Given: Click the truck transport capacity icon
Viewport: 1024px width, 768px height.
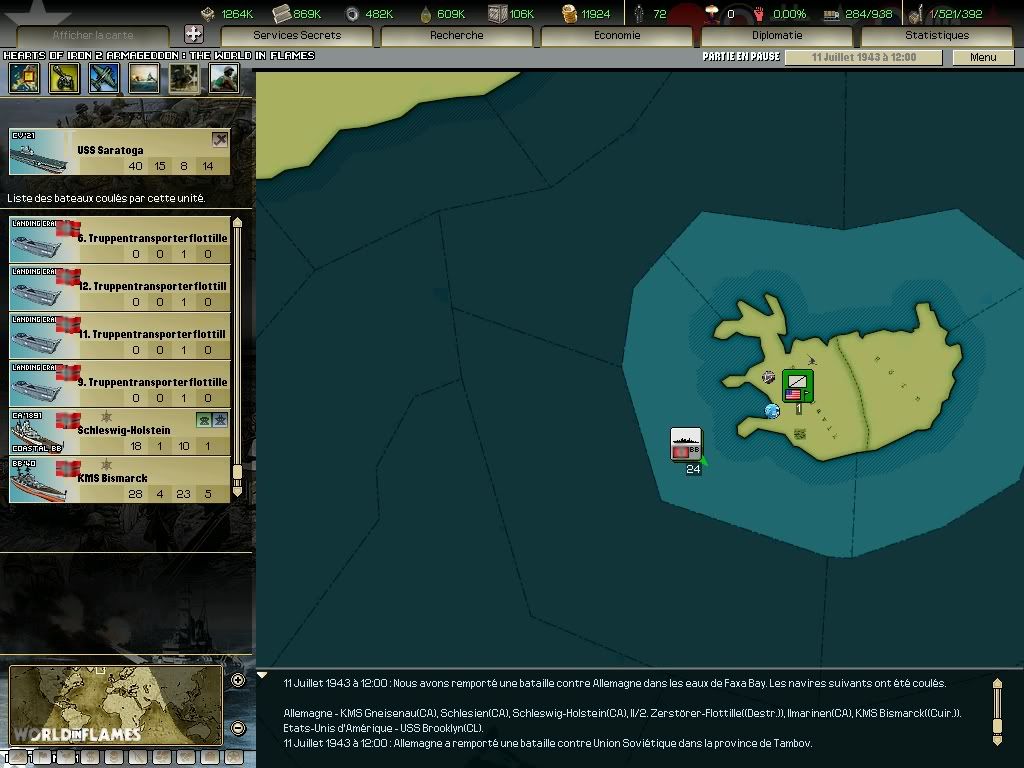Looking at the screenshot, I should (831, 14).
